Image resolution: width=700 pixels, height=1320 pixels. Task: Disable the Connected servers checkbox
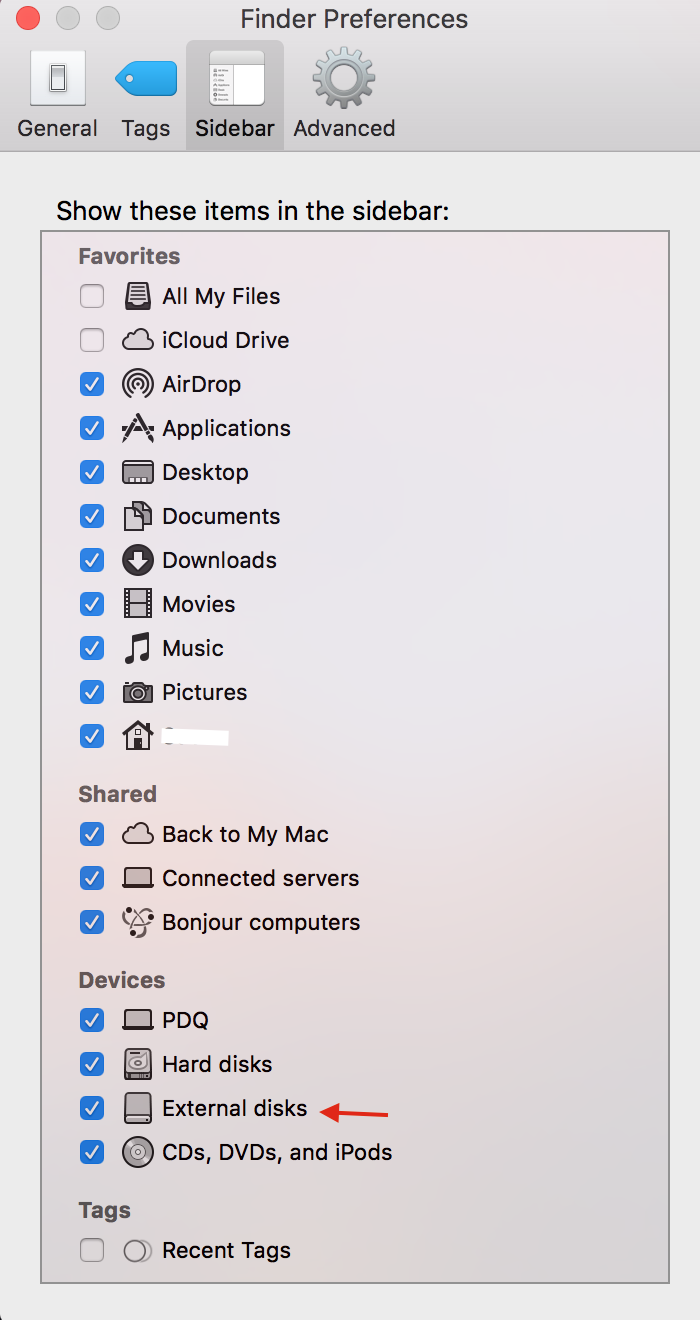pos(92,878)
